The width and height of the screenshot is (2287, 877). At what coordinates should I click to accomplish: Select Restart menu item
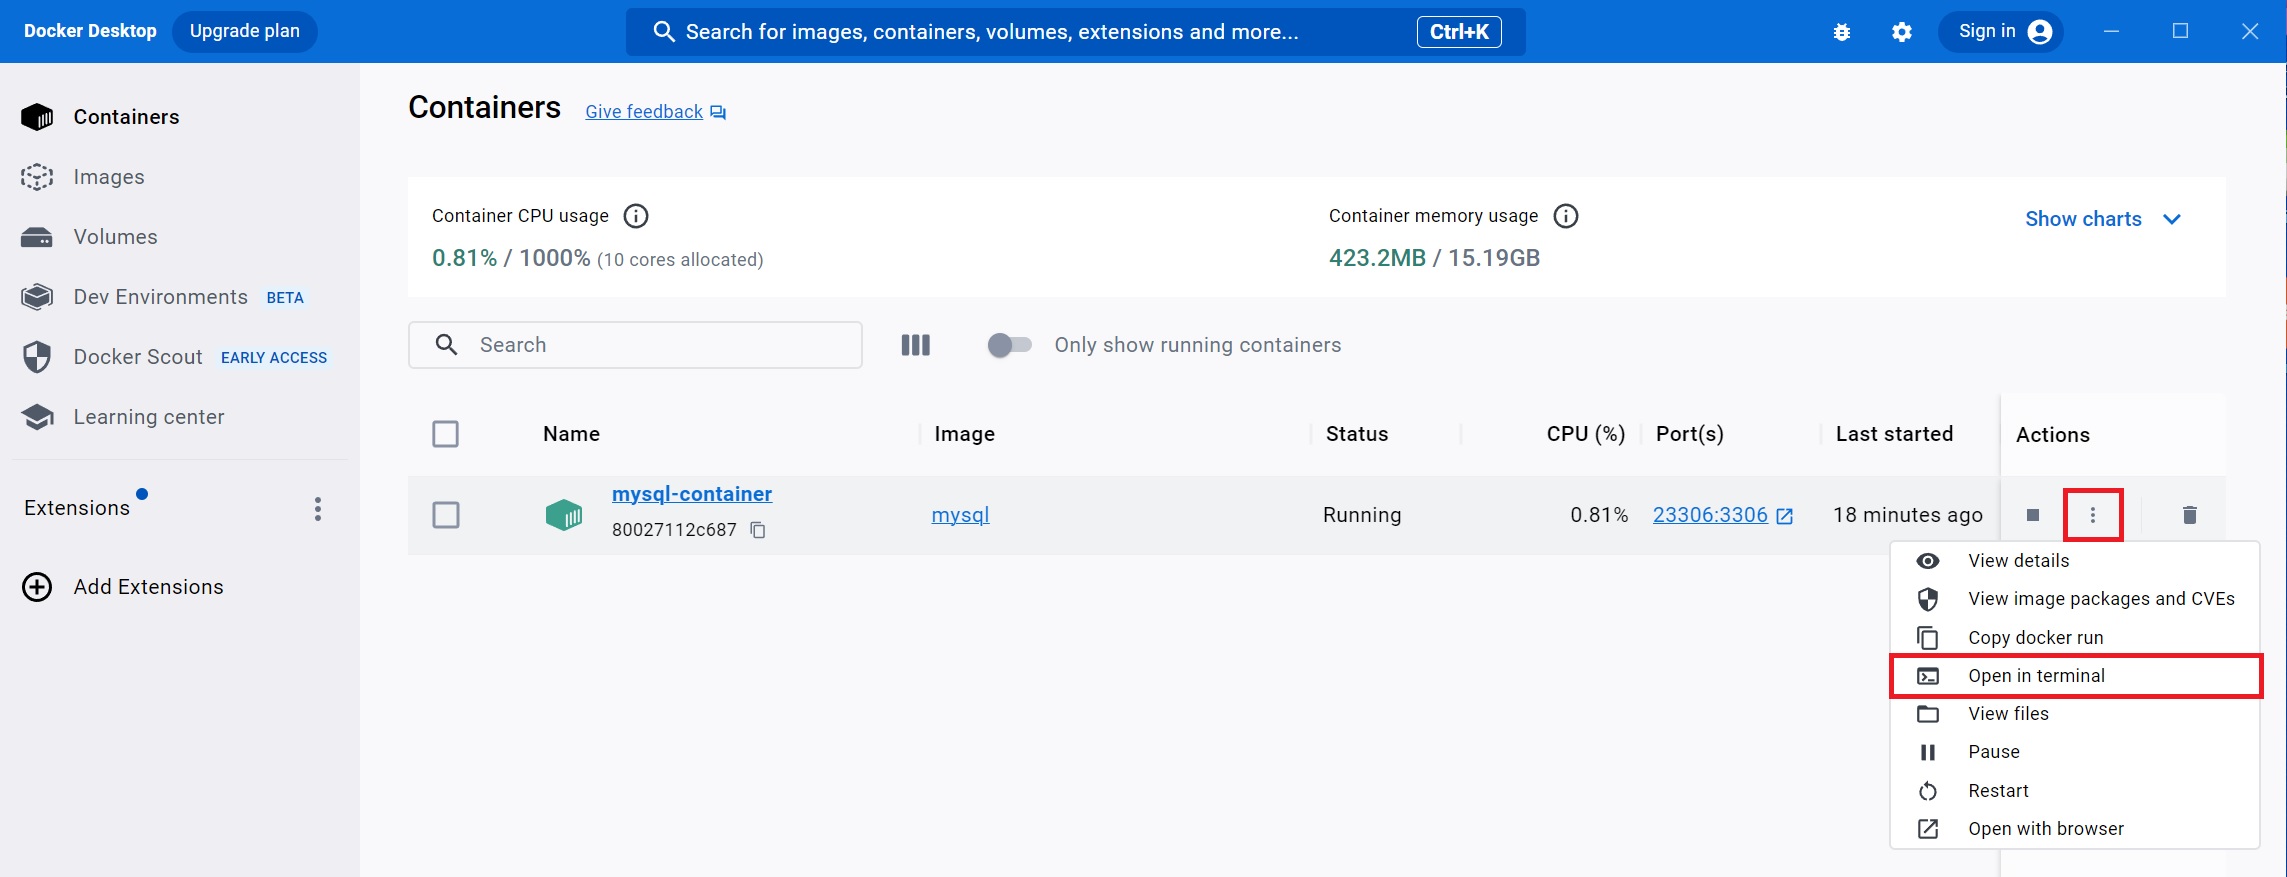click(x=2075, y=791)
